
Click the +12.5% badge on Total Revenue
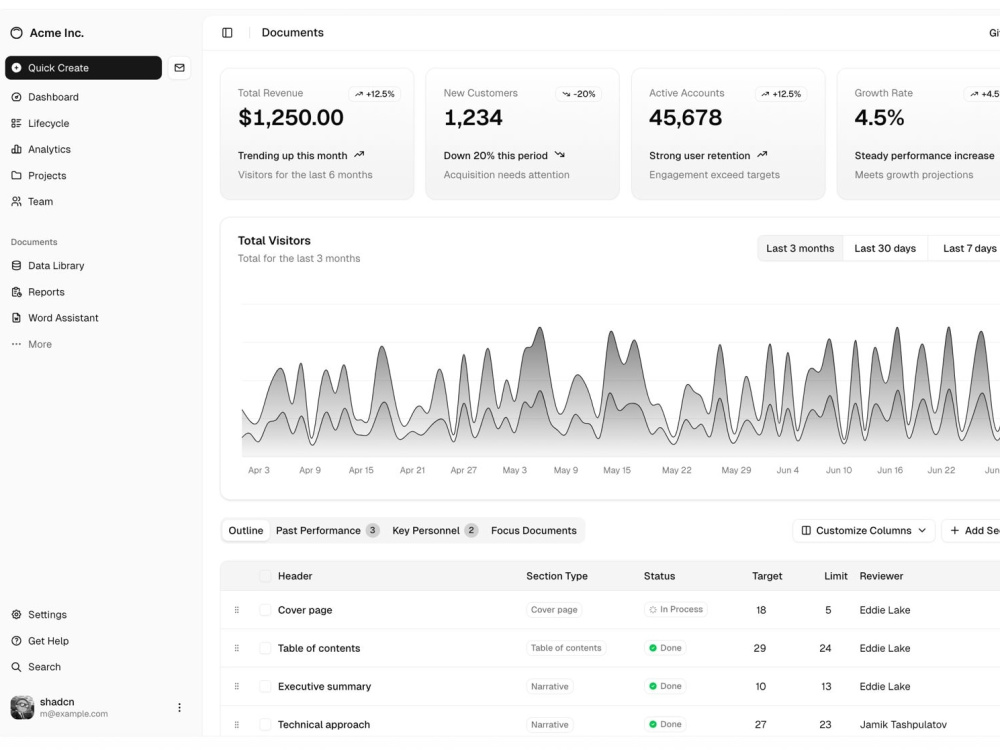pos(374,94)
